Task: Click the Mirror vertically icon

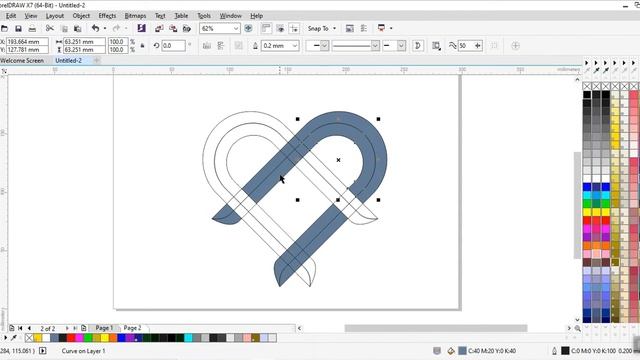Action: point(221,46)
